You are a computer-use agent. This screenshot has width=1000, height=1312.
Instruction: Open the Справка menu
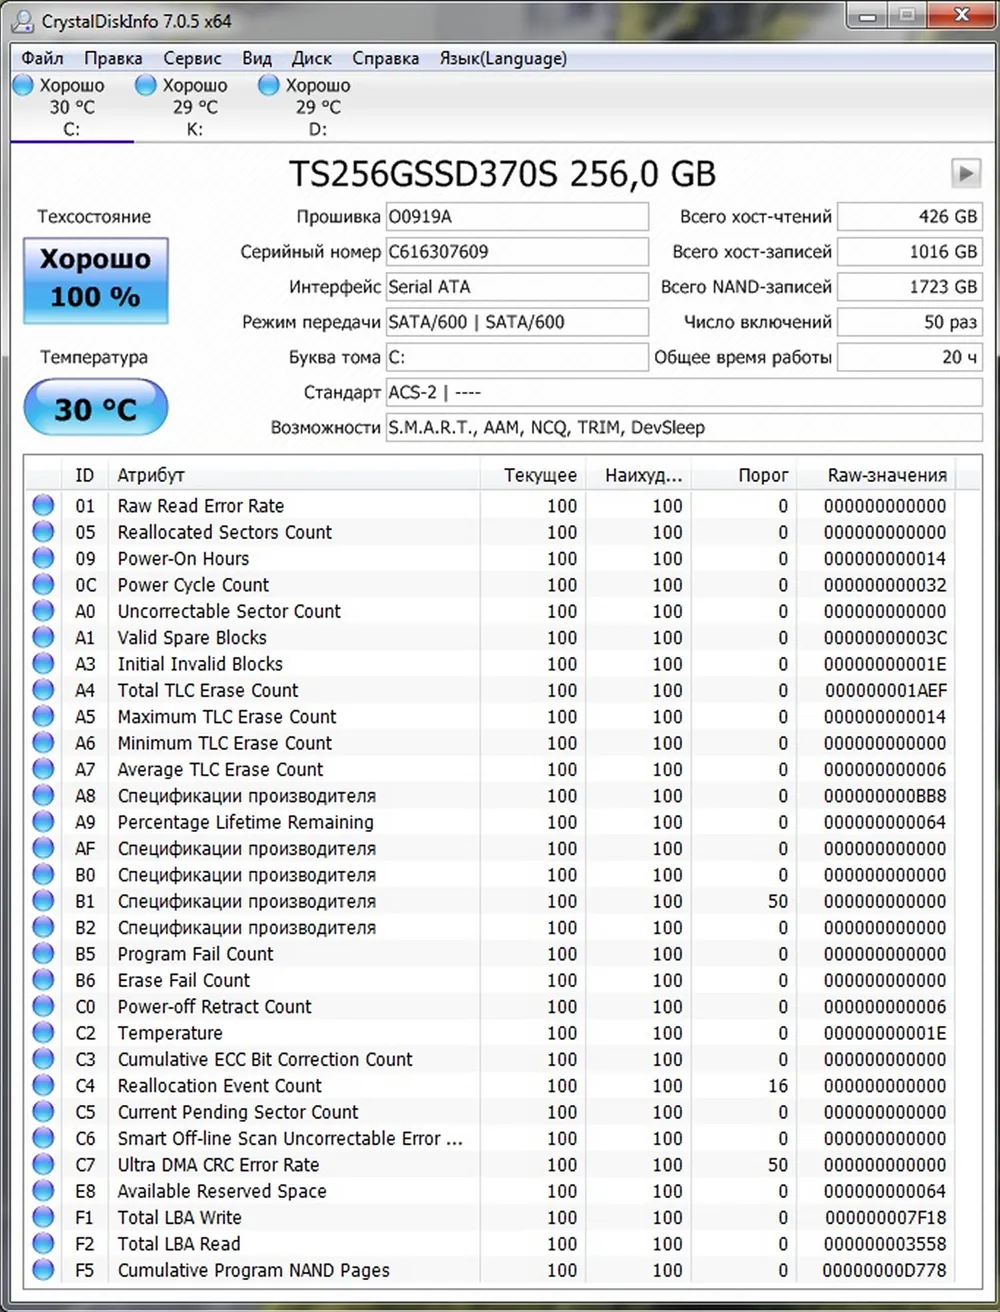point(385,58)
